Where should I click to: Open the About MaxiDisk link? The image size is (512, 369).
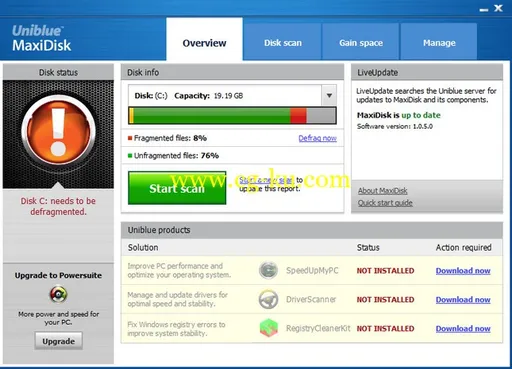pos(383,191)
